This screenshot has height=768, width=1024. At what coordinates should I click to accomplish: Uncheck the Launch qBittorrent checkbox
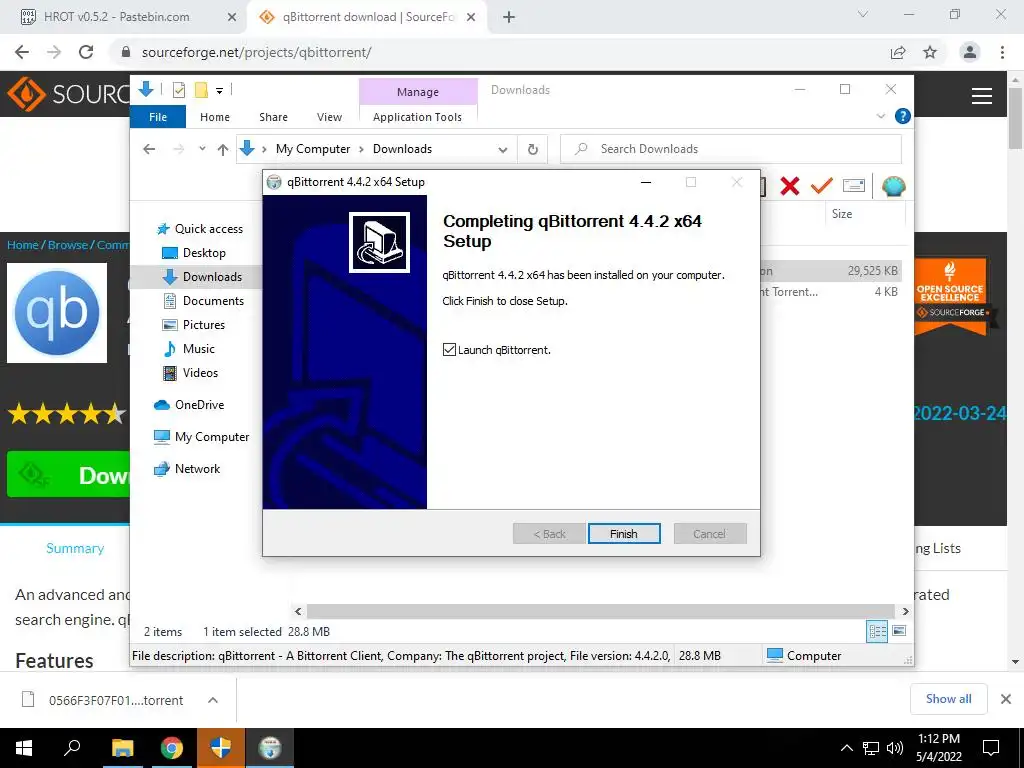tap(449, 349)
